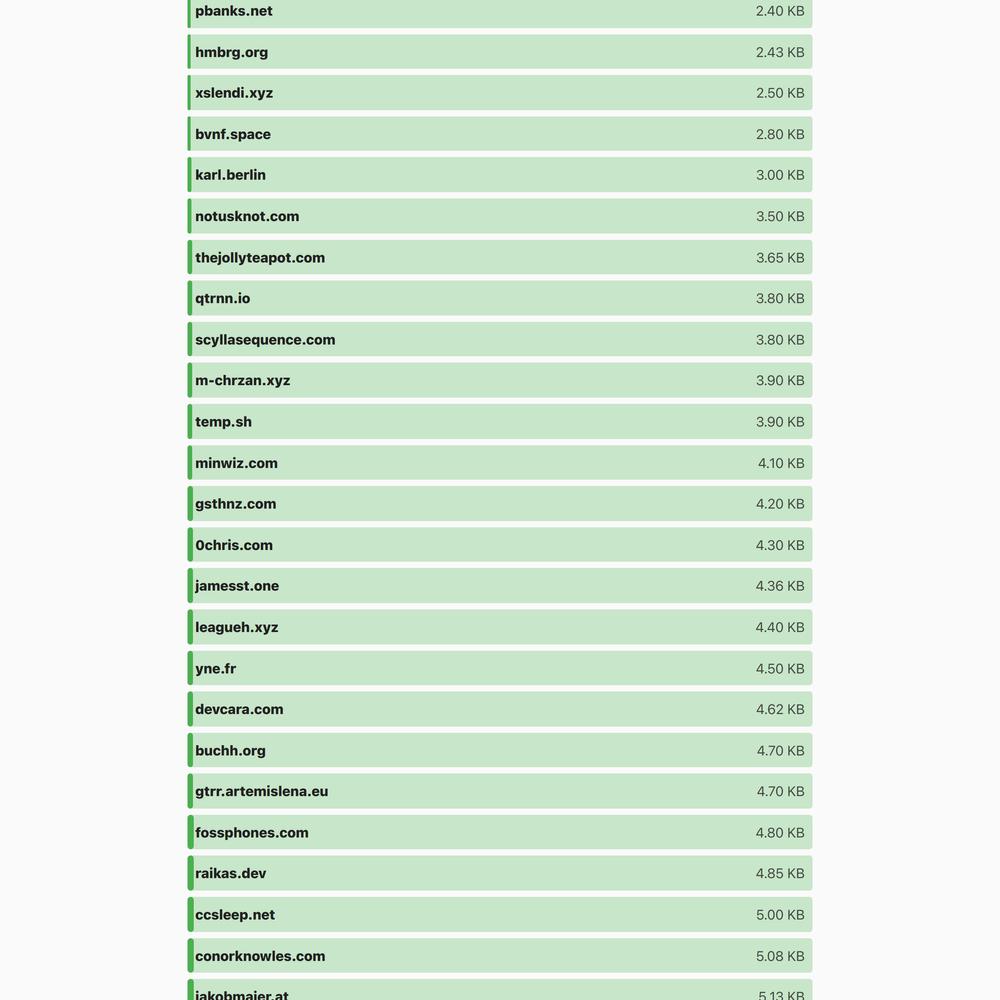Open 0chris.com from the list

pos(234,545)
